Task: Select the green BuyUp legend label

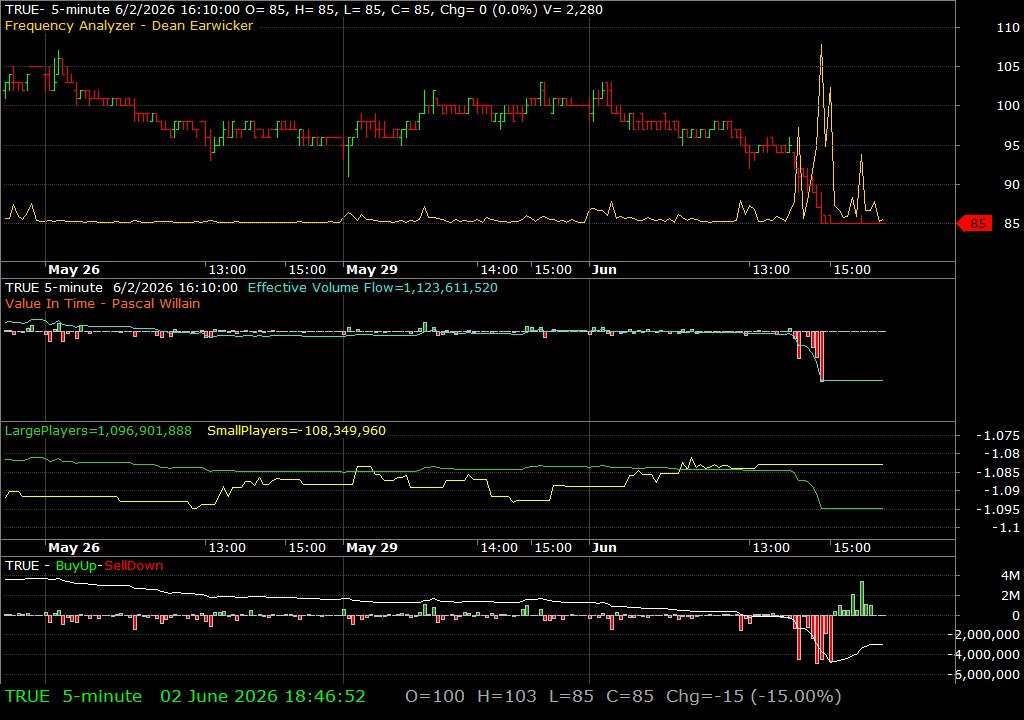Action: (x=76, y=565)
